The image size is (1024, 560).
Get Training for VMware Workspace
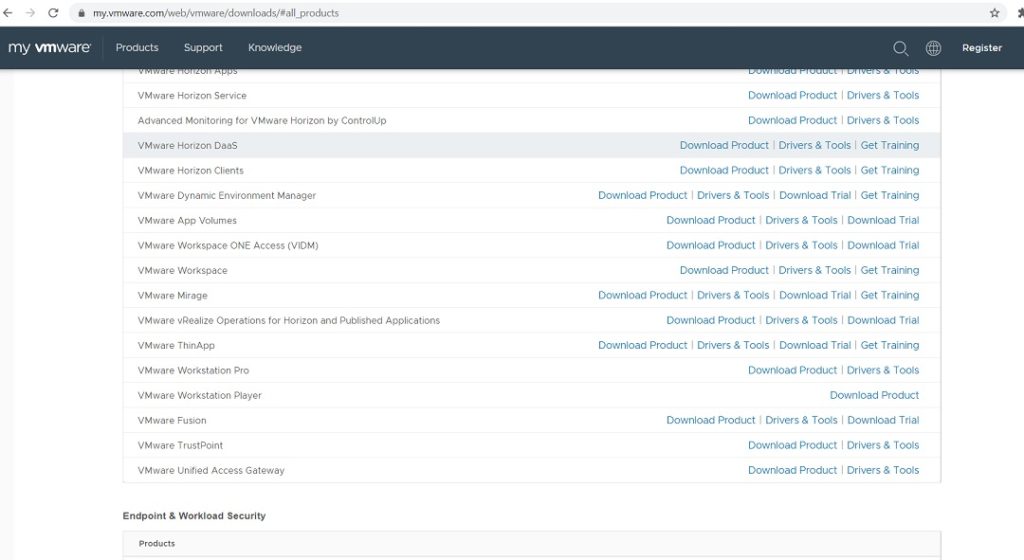point(889,270)
